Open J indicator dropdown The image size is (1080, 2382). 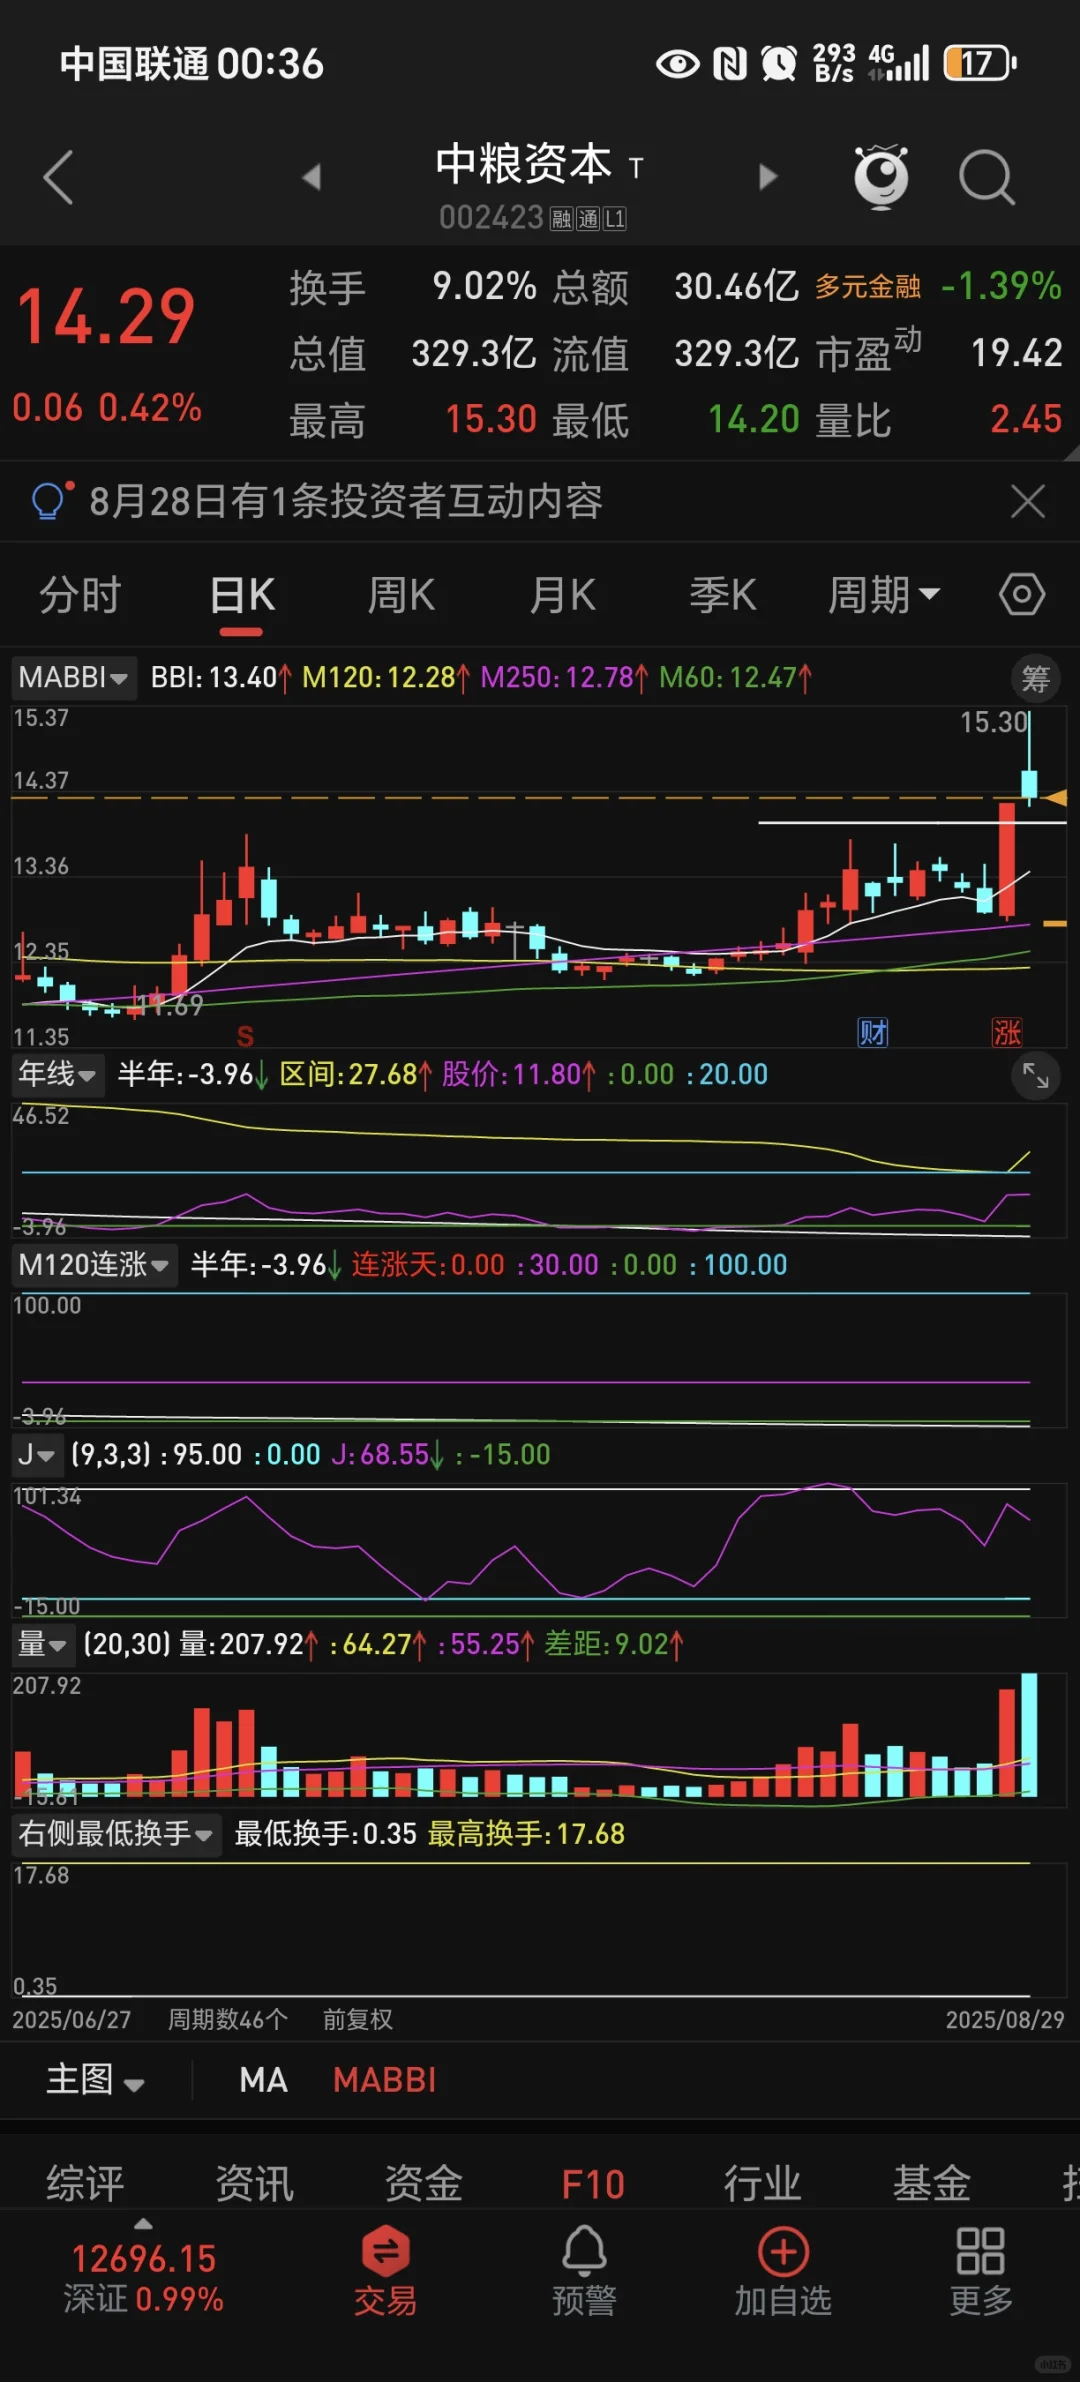click(36, 1455)
